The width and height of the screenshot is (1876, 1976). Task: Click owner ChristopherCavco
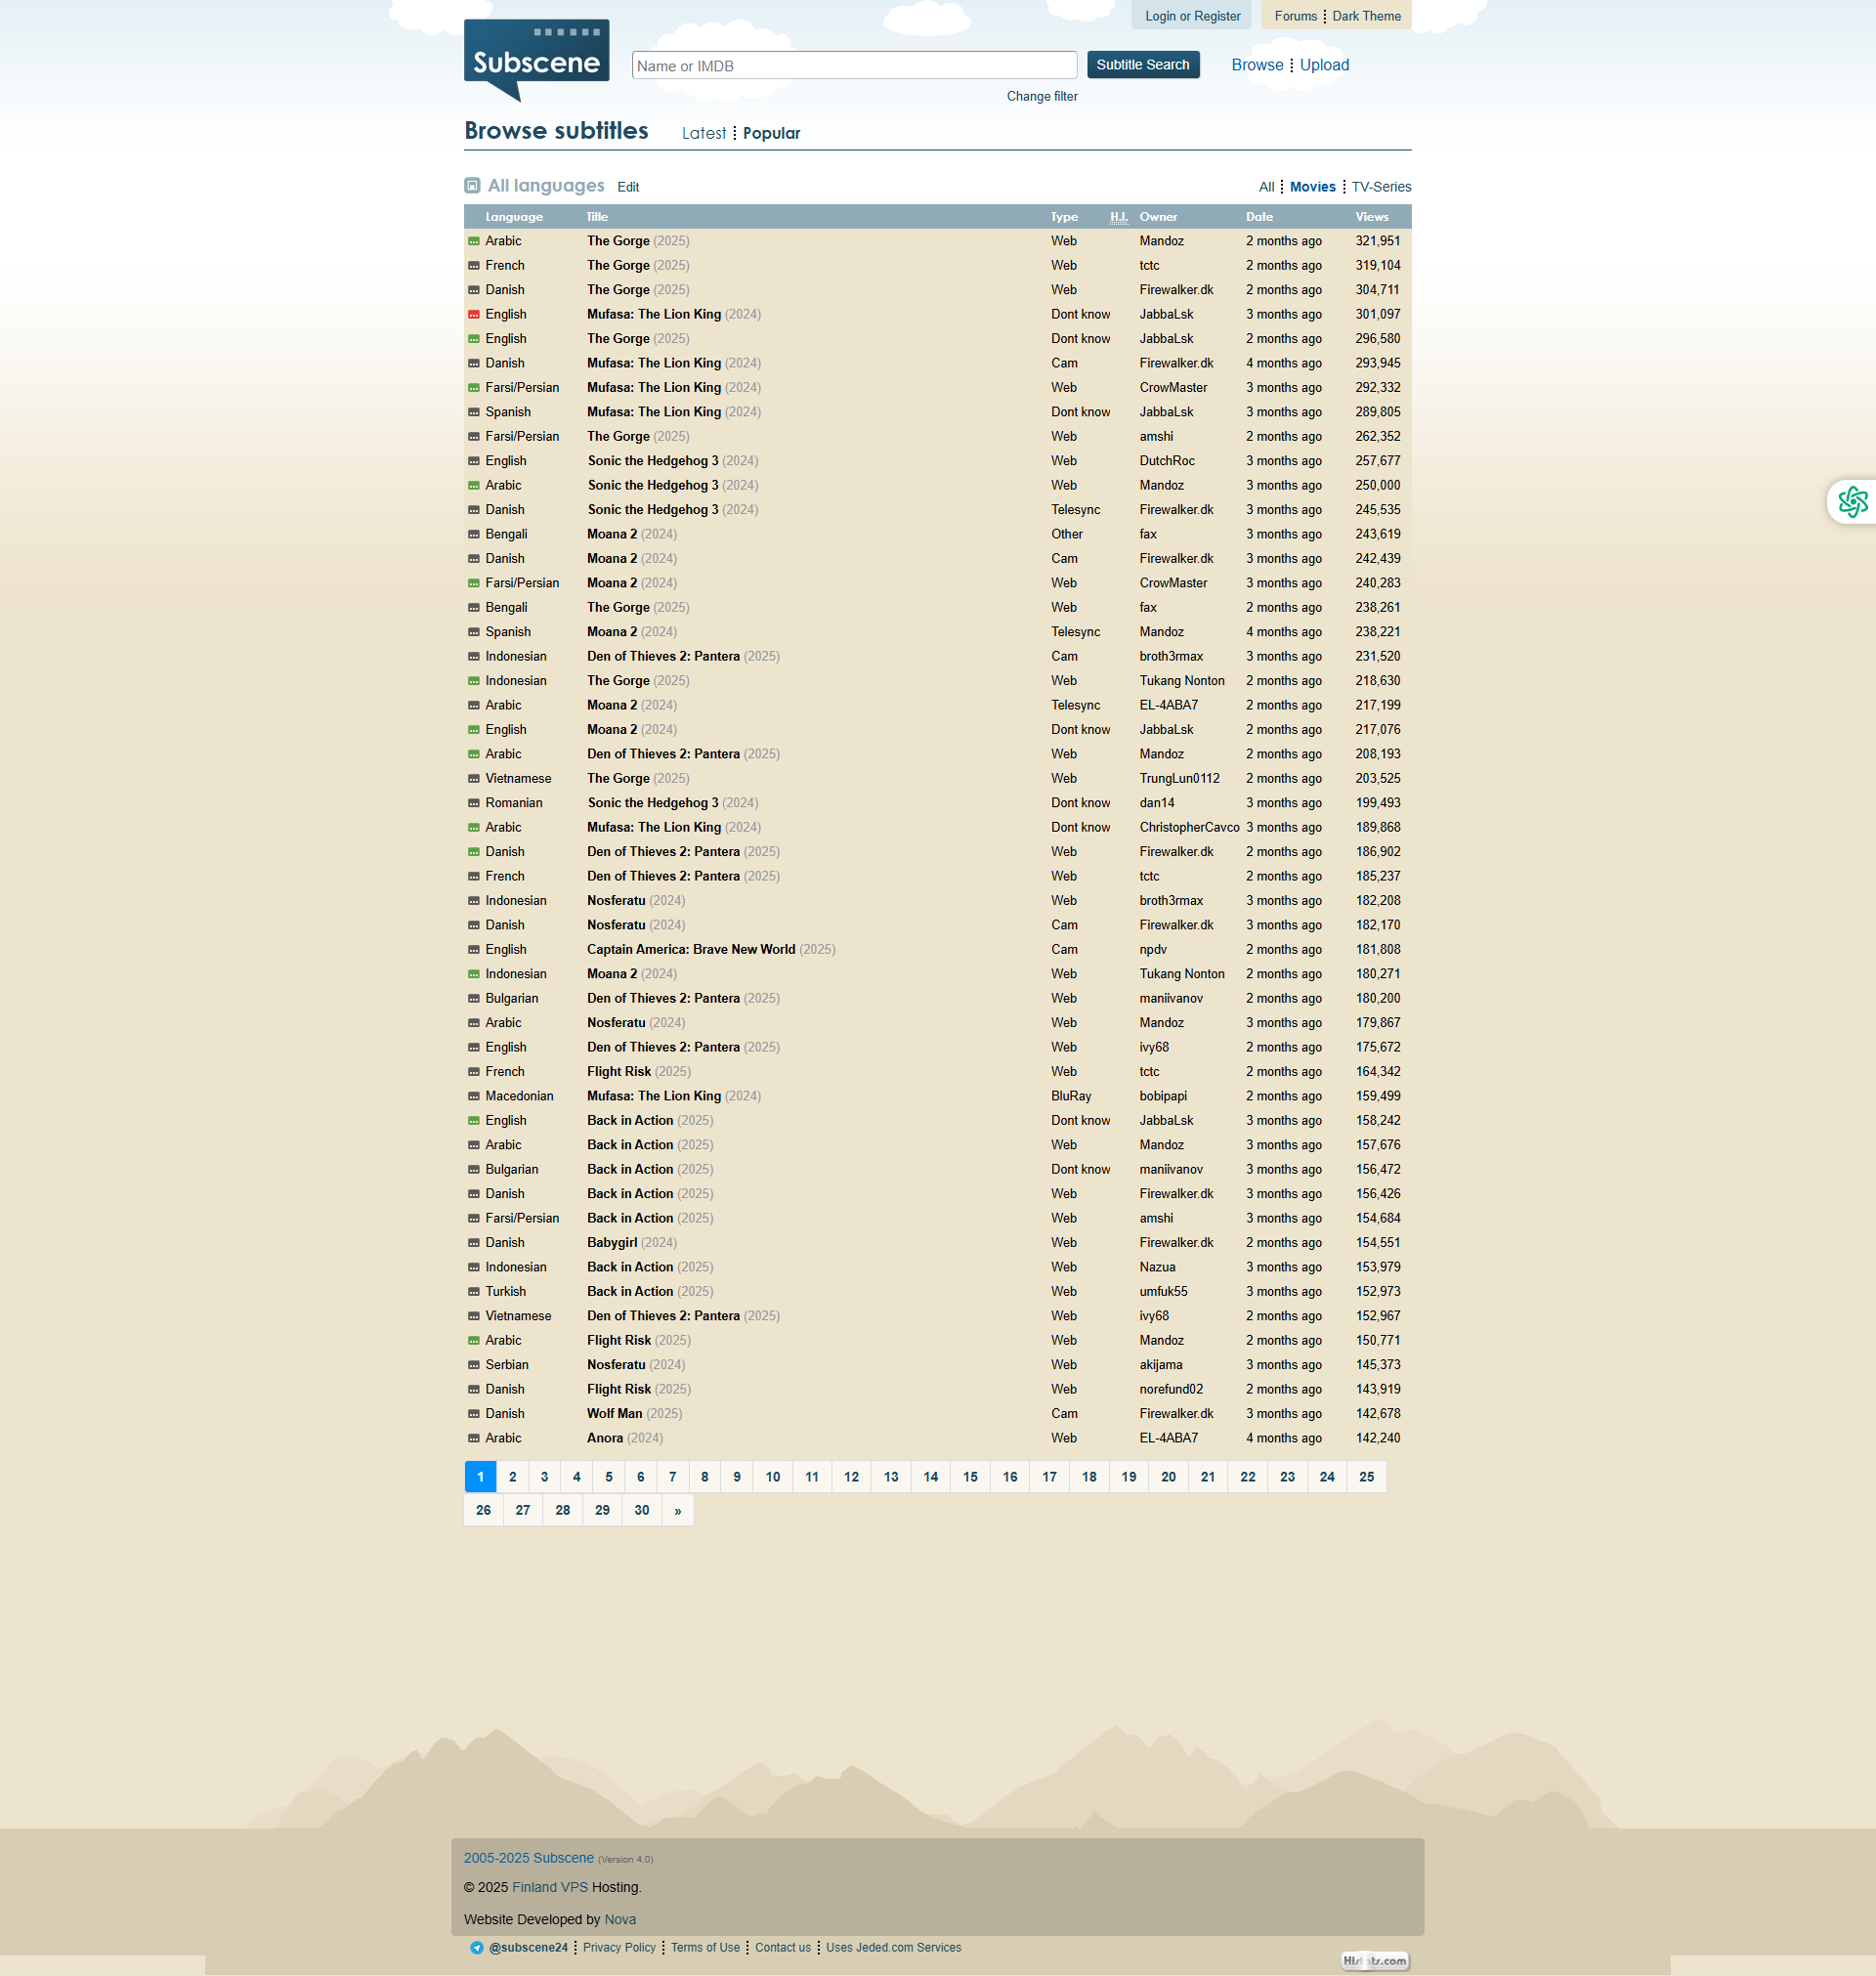(1189, 828)
